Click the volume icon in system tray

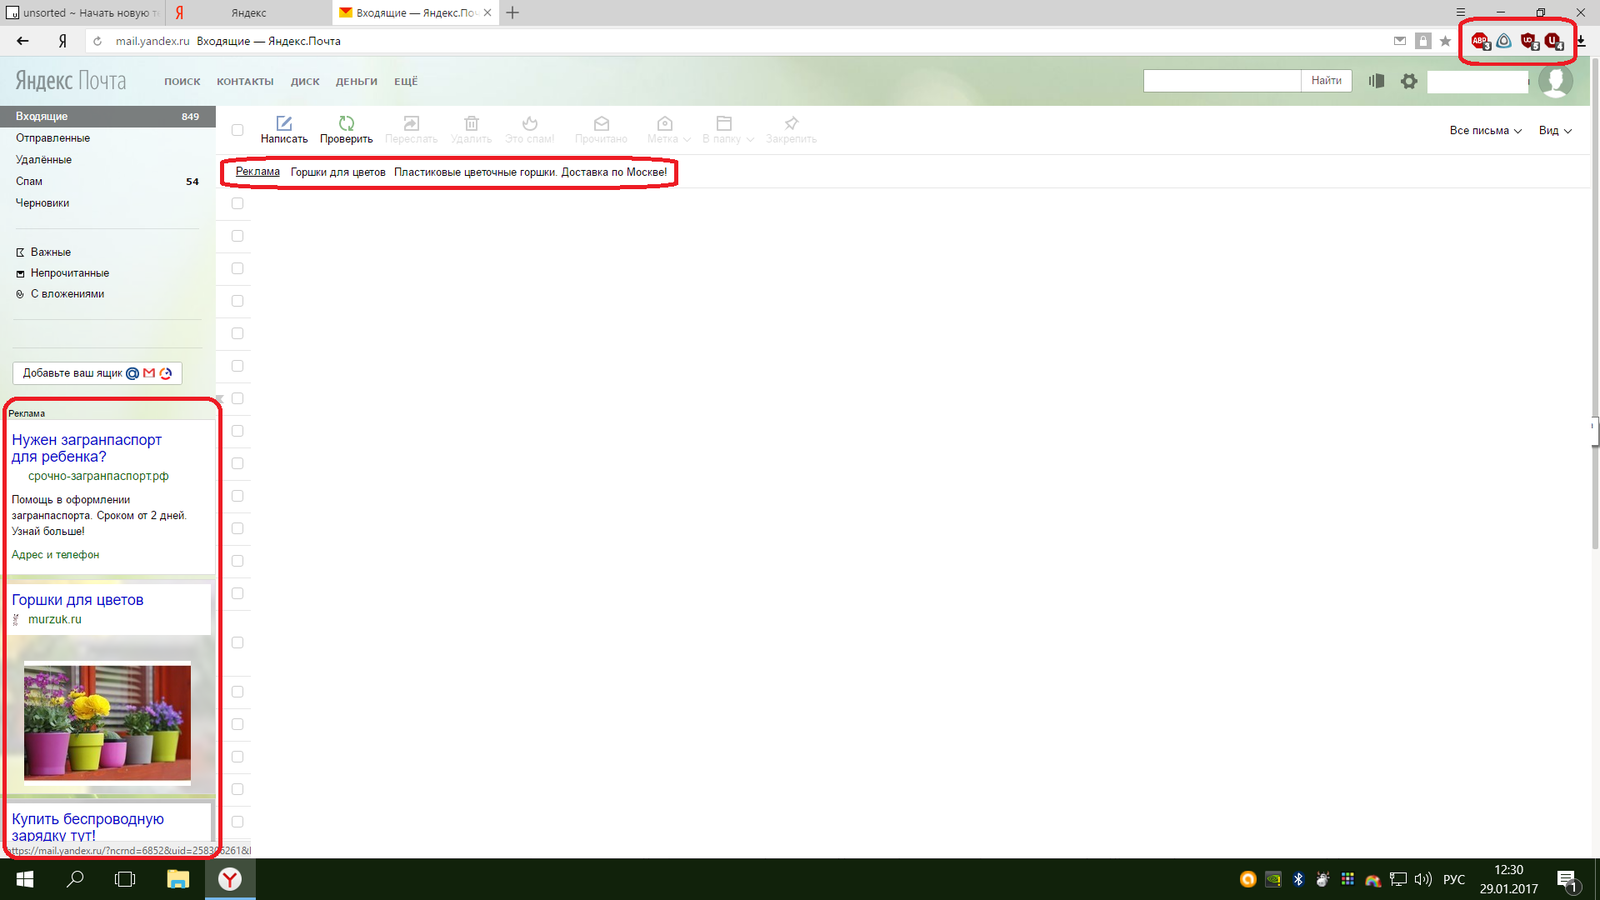point(1422,879)
